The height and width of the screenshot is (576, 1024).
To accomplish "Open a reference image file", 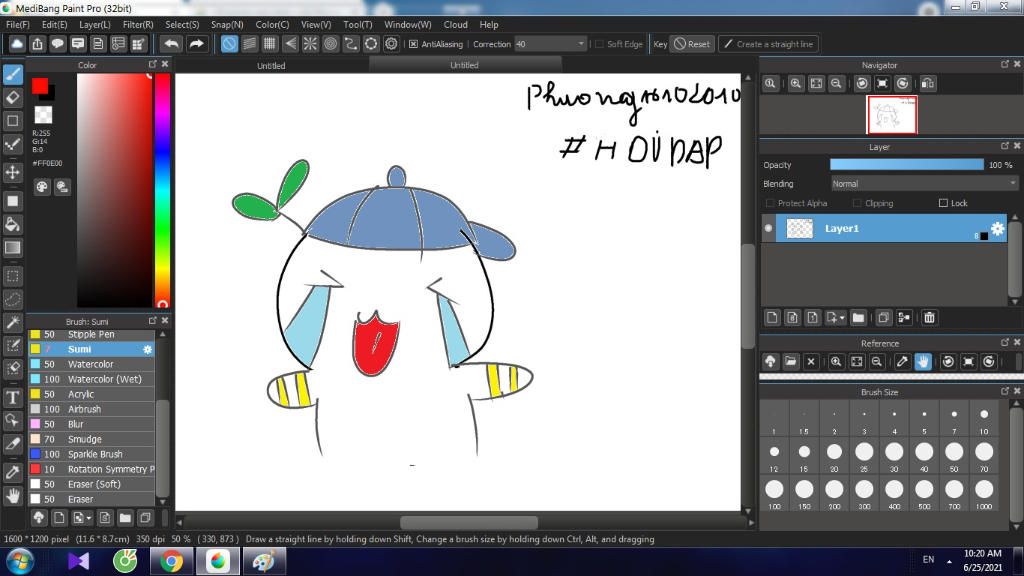I will tap(791, 361).
